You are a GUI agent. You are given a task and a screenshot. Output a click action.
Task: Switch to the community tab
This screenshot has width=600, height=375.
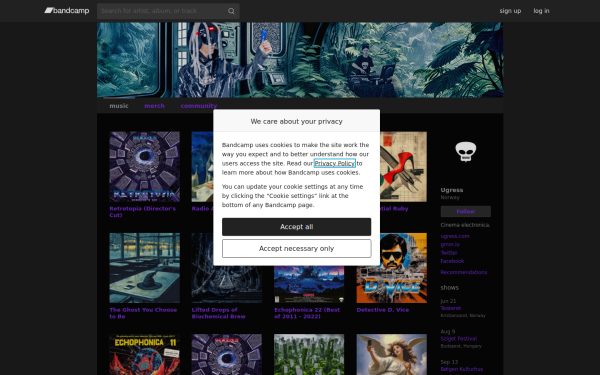(199, 106)
